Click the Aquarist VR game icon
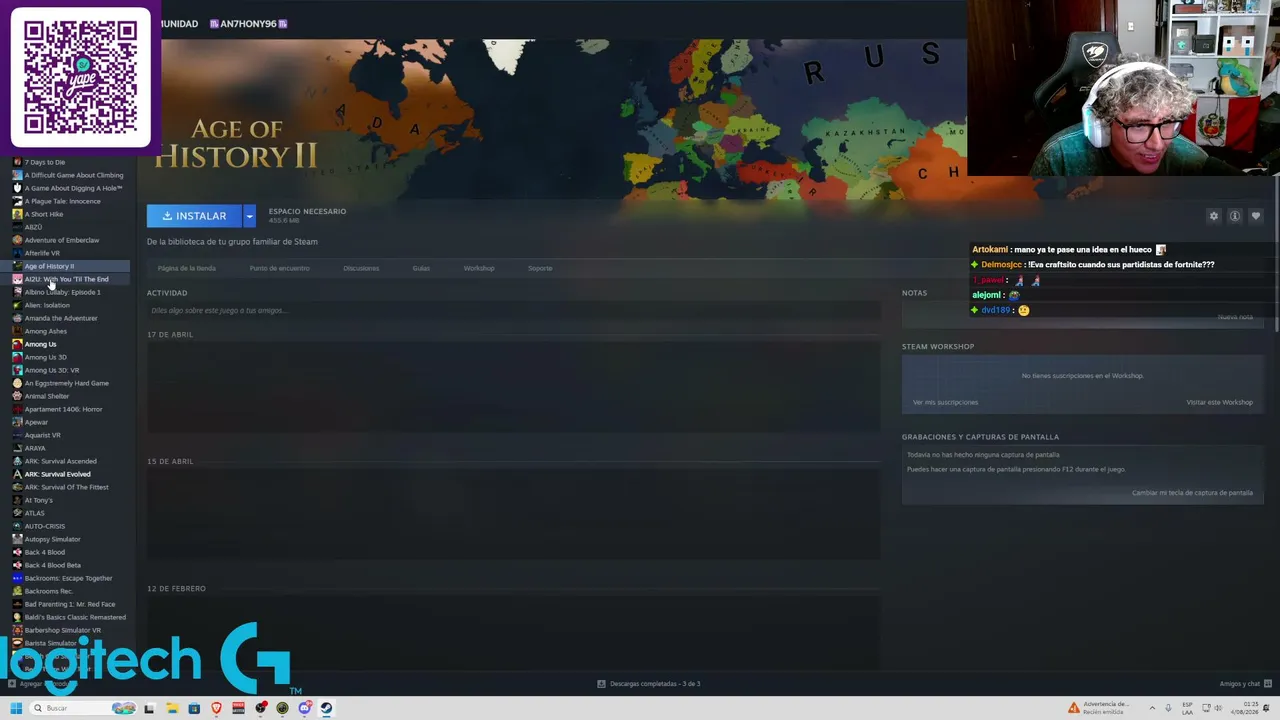 pos(17,435)
